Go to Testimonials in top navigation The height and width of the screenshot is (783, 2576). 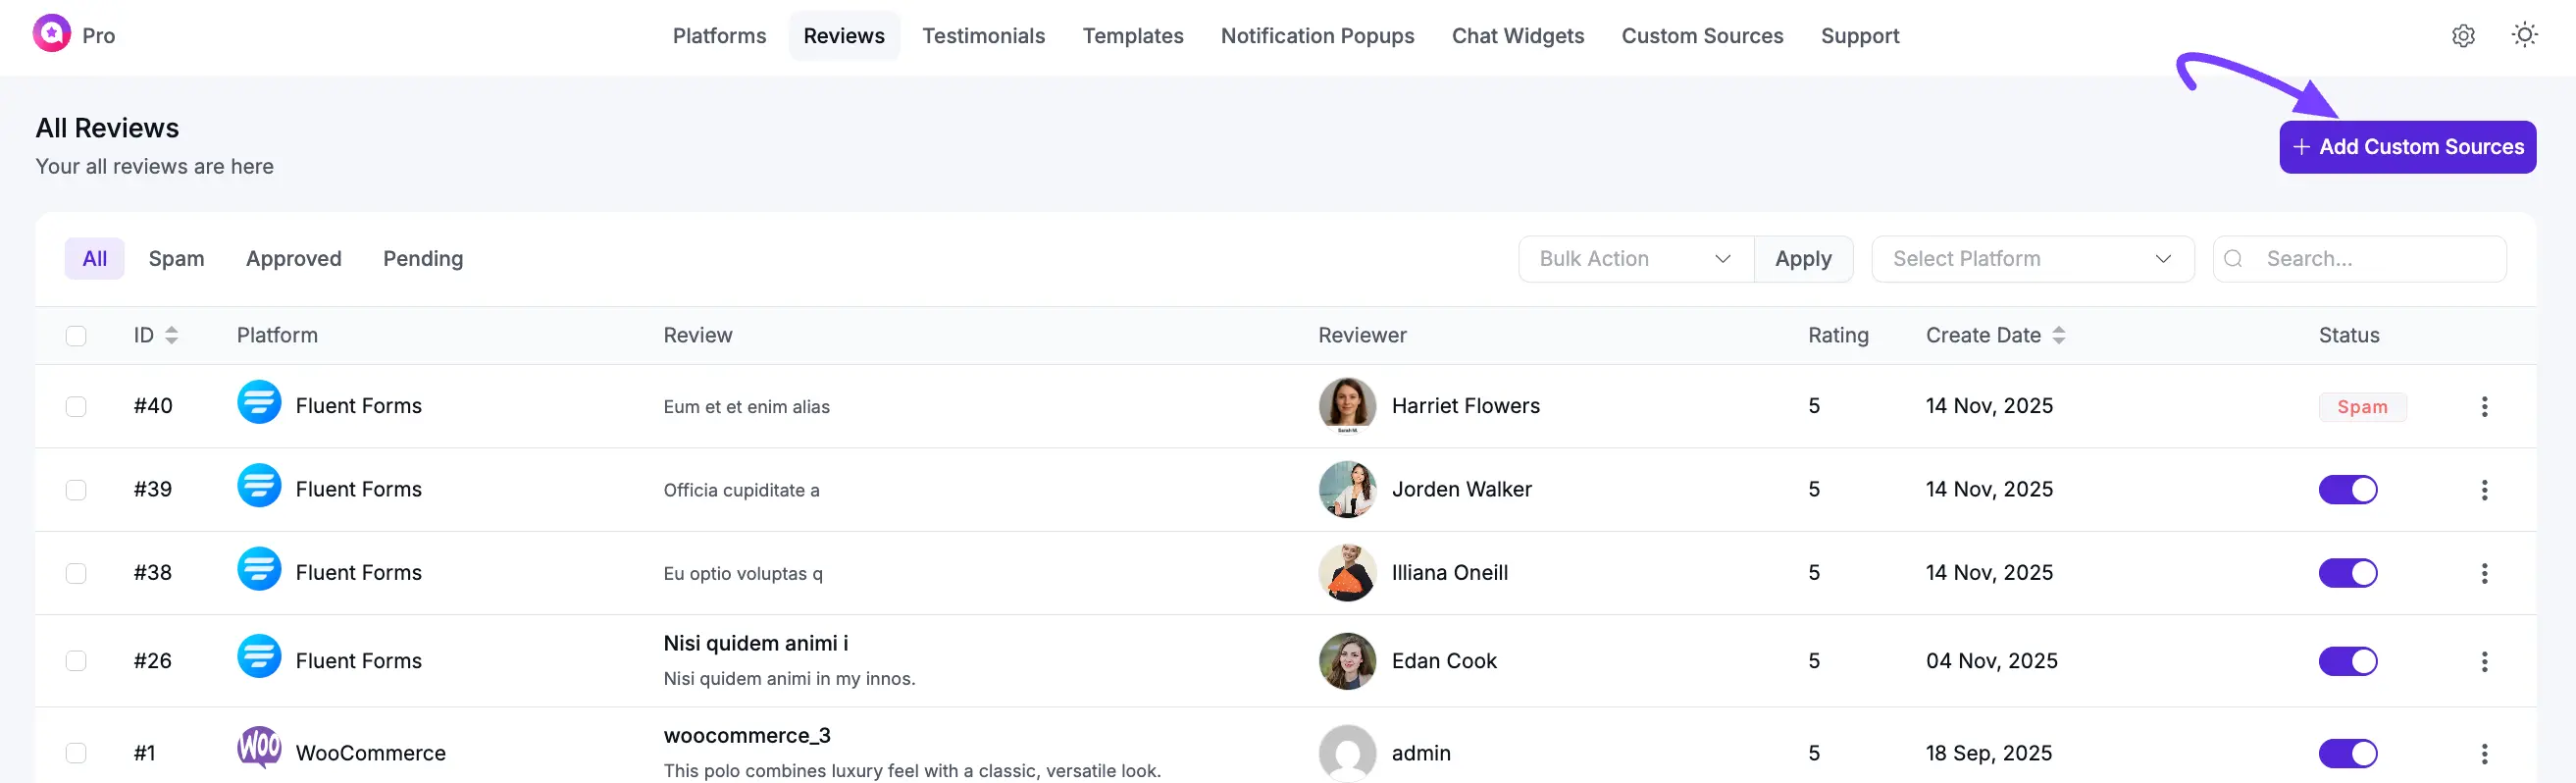983,36
